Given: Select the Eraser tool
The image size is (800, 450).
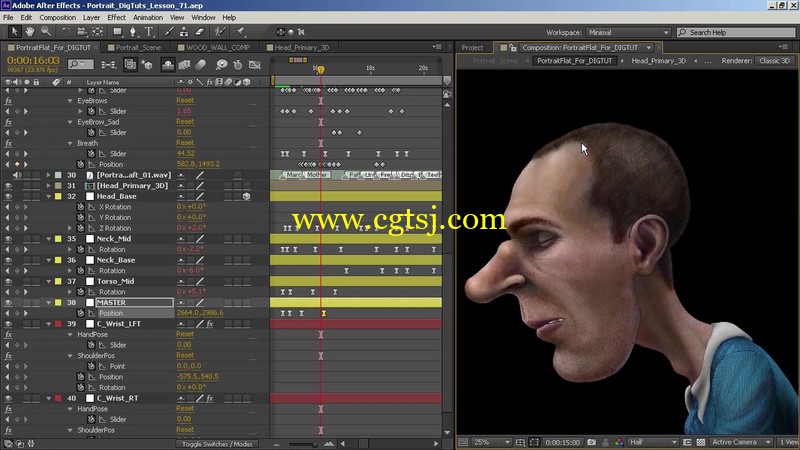Looking at the screenshot, I should click(199, 32).
